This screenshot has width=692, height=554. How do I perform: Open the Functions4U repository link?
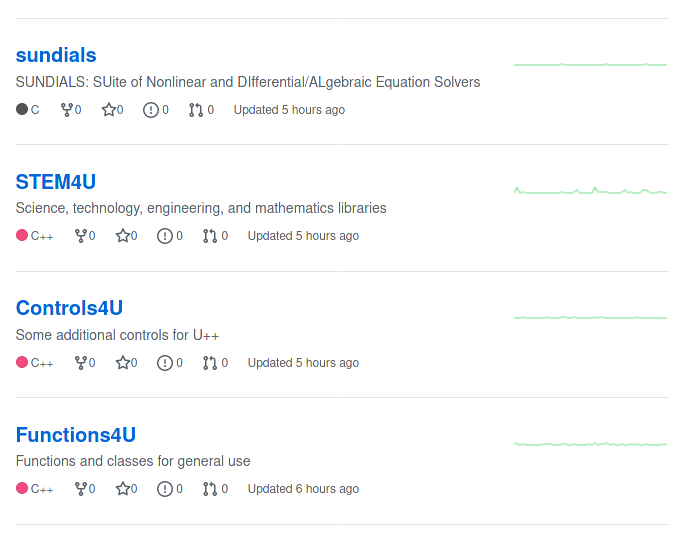coord(75,435)
